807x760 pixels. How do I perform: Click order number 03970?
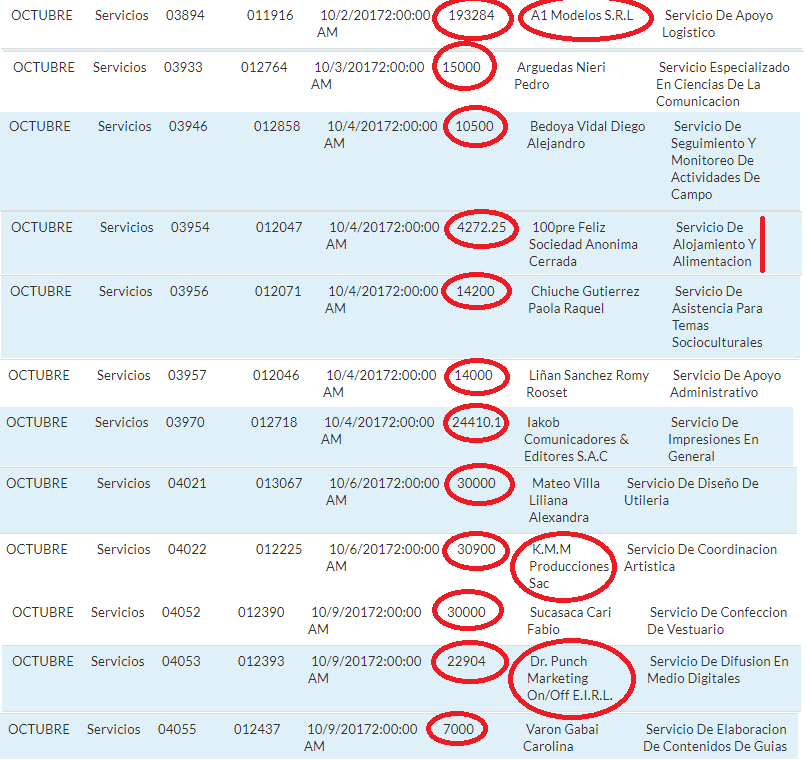tap(185, 422)
